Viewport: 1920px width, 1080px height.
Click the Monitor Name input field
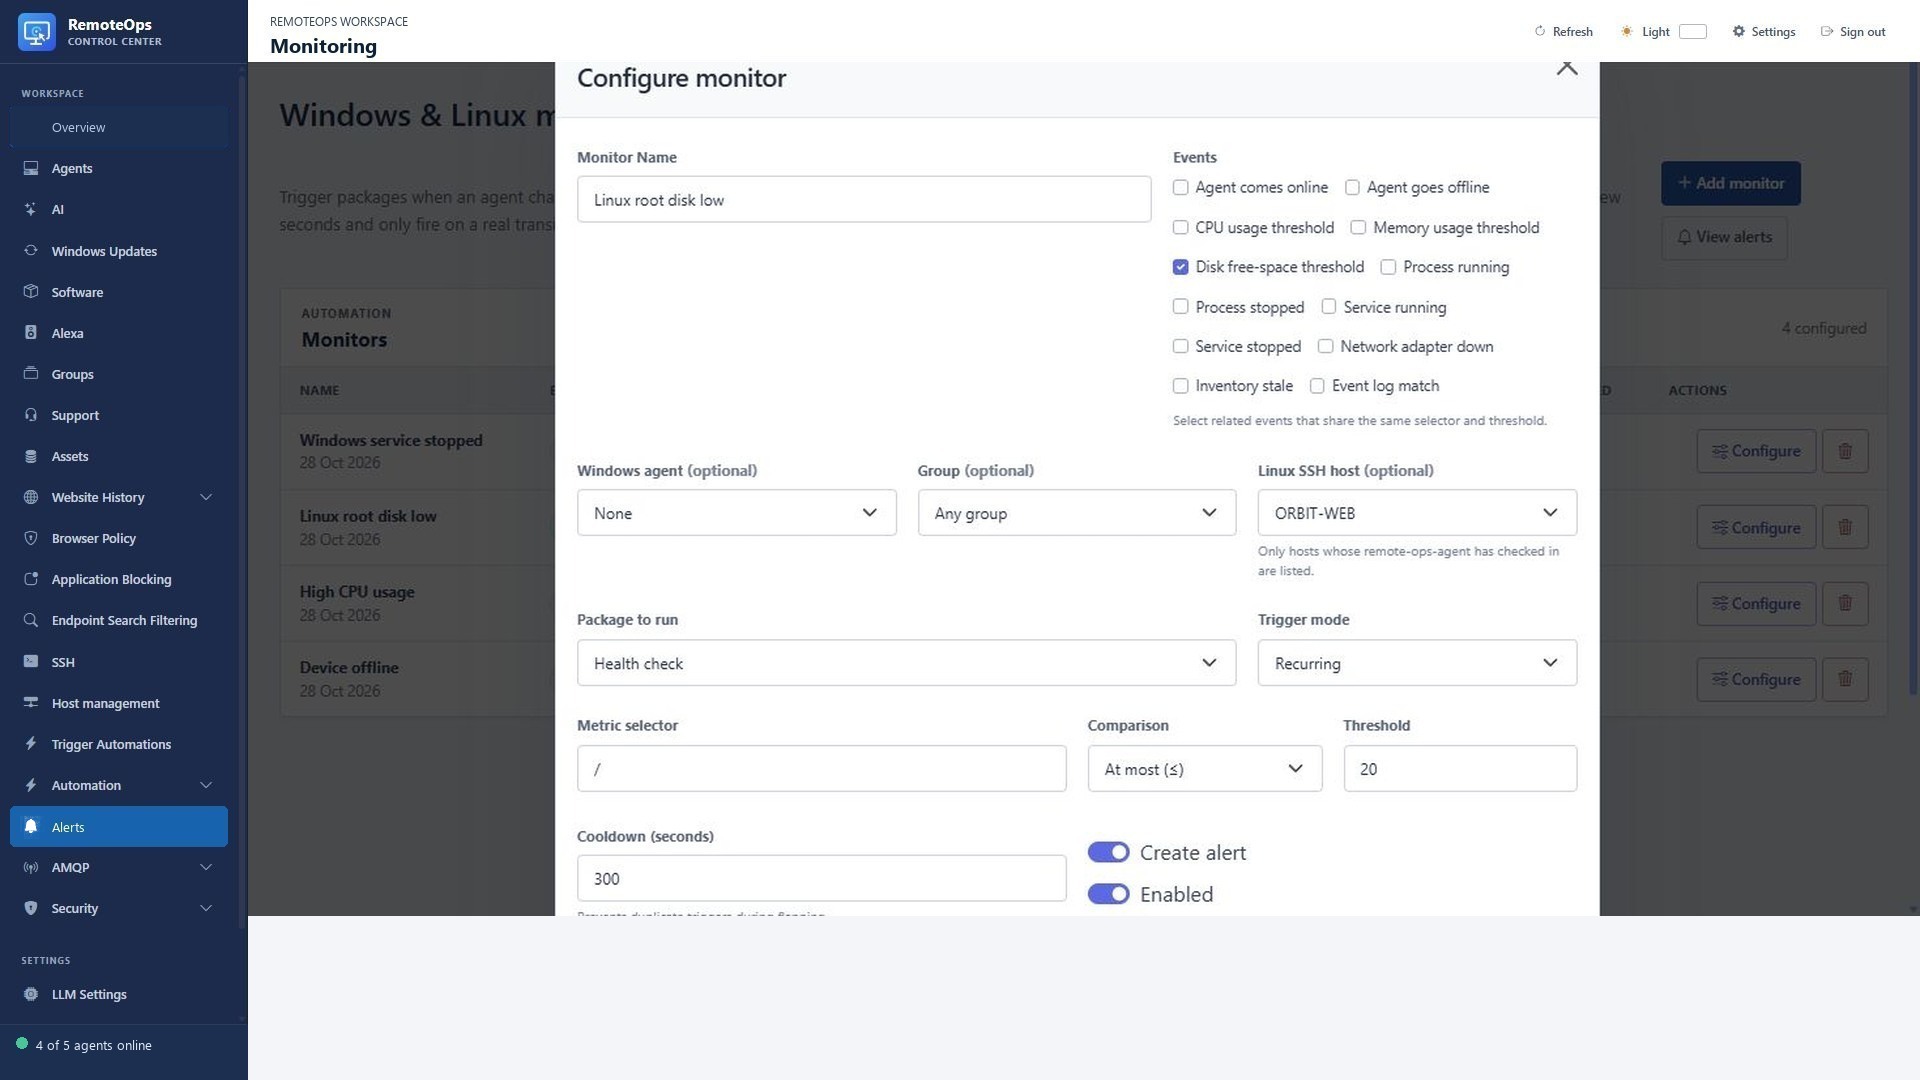pyautogui.click(x=864, y=200)
